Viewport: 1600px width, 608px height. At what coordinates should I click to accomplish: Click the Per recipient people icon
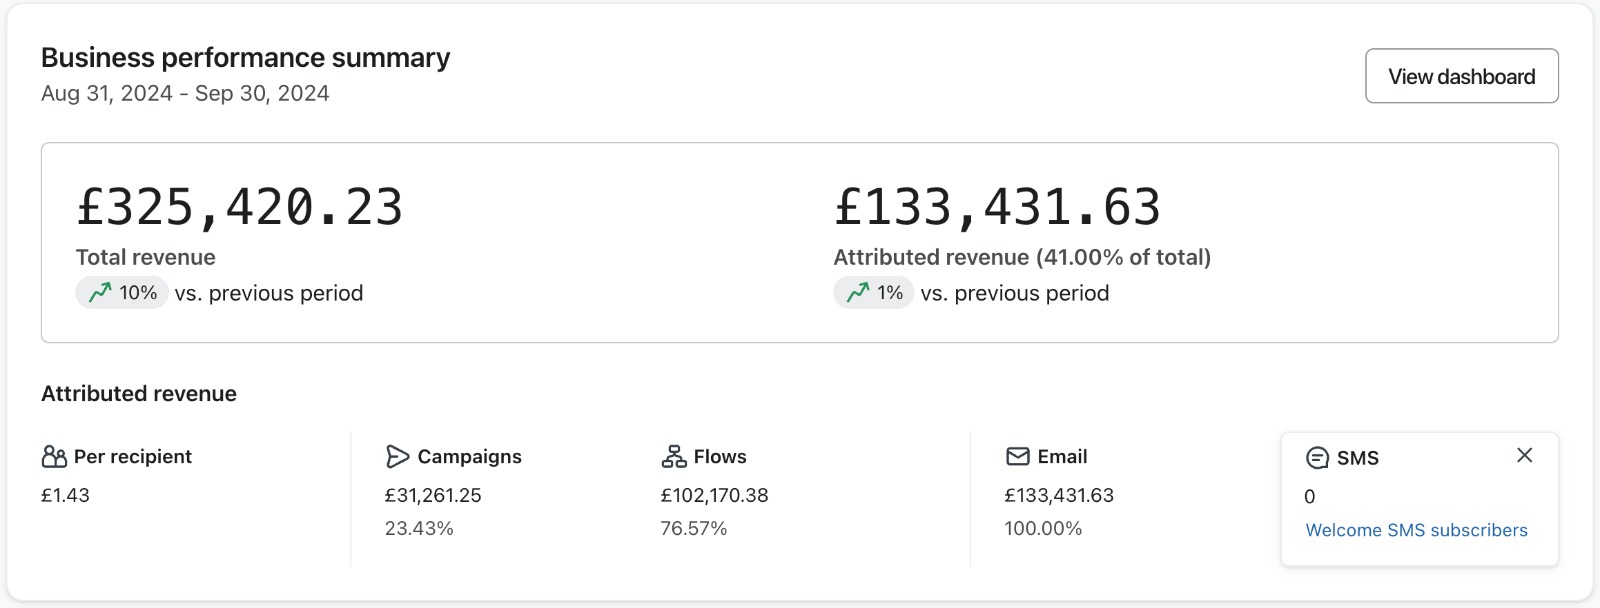coord(54,457)
